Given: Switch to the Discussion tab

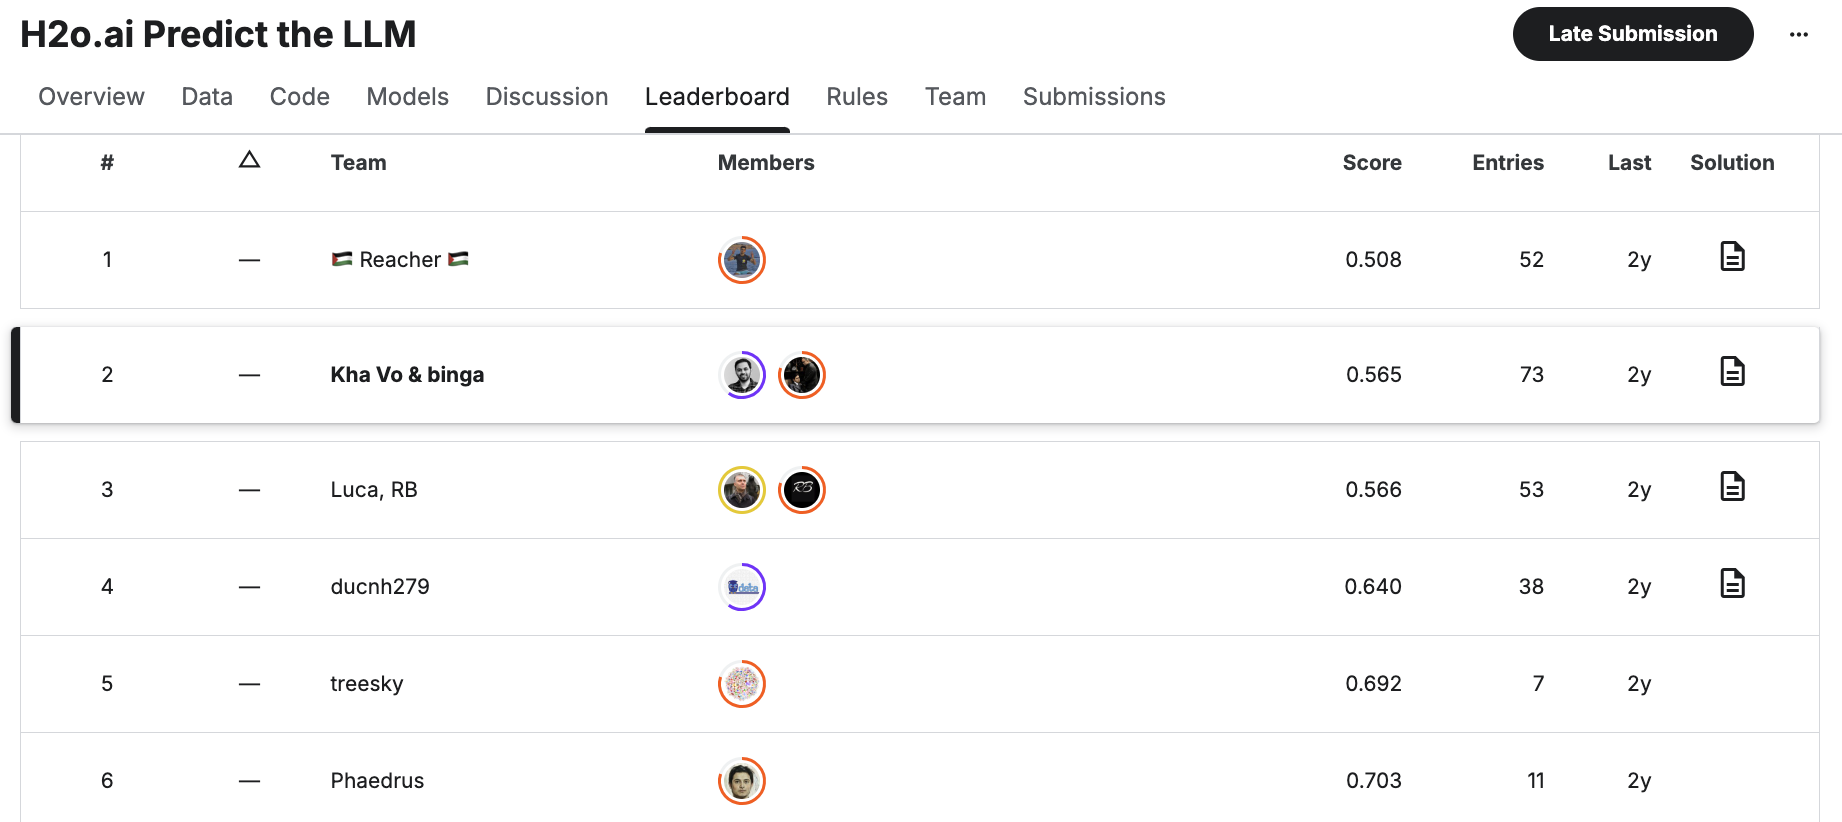Looking at the screenshot, I should (x=547, y=97).
